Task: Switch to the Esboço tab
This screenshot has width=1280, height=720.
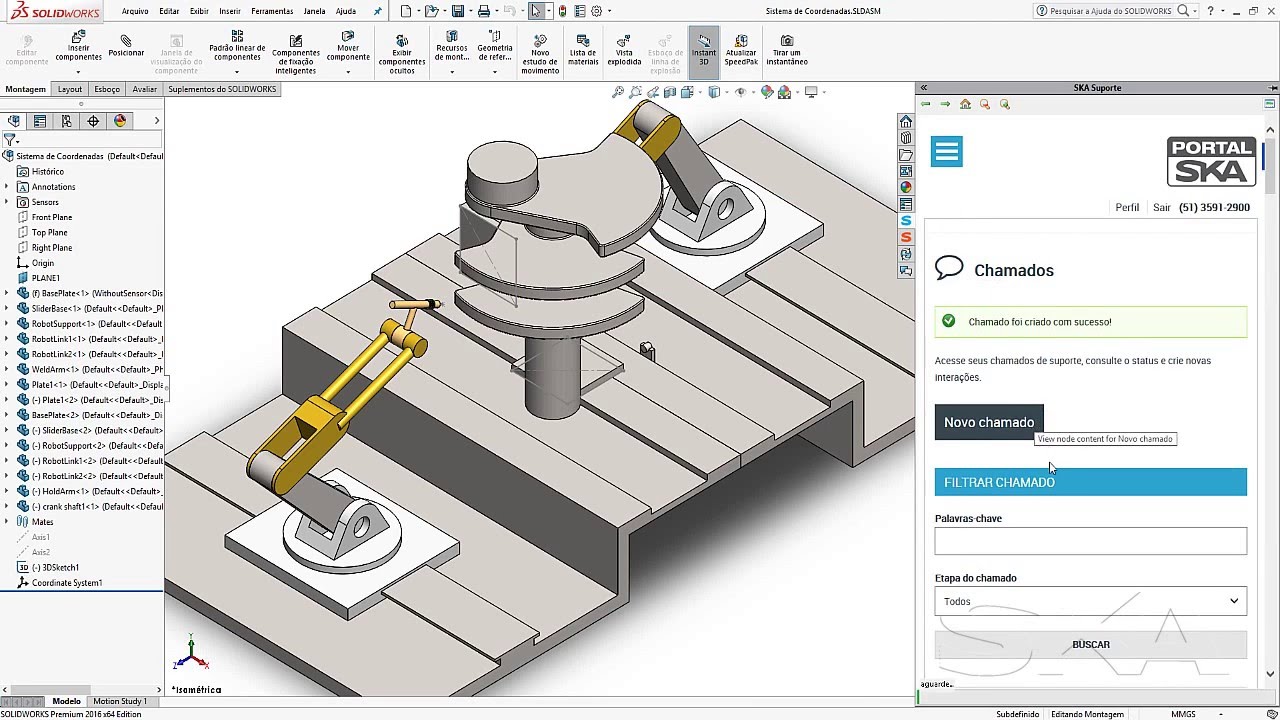Action: [107, 89]
